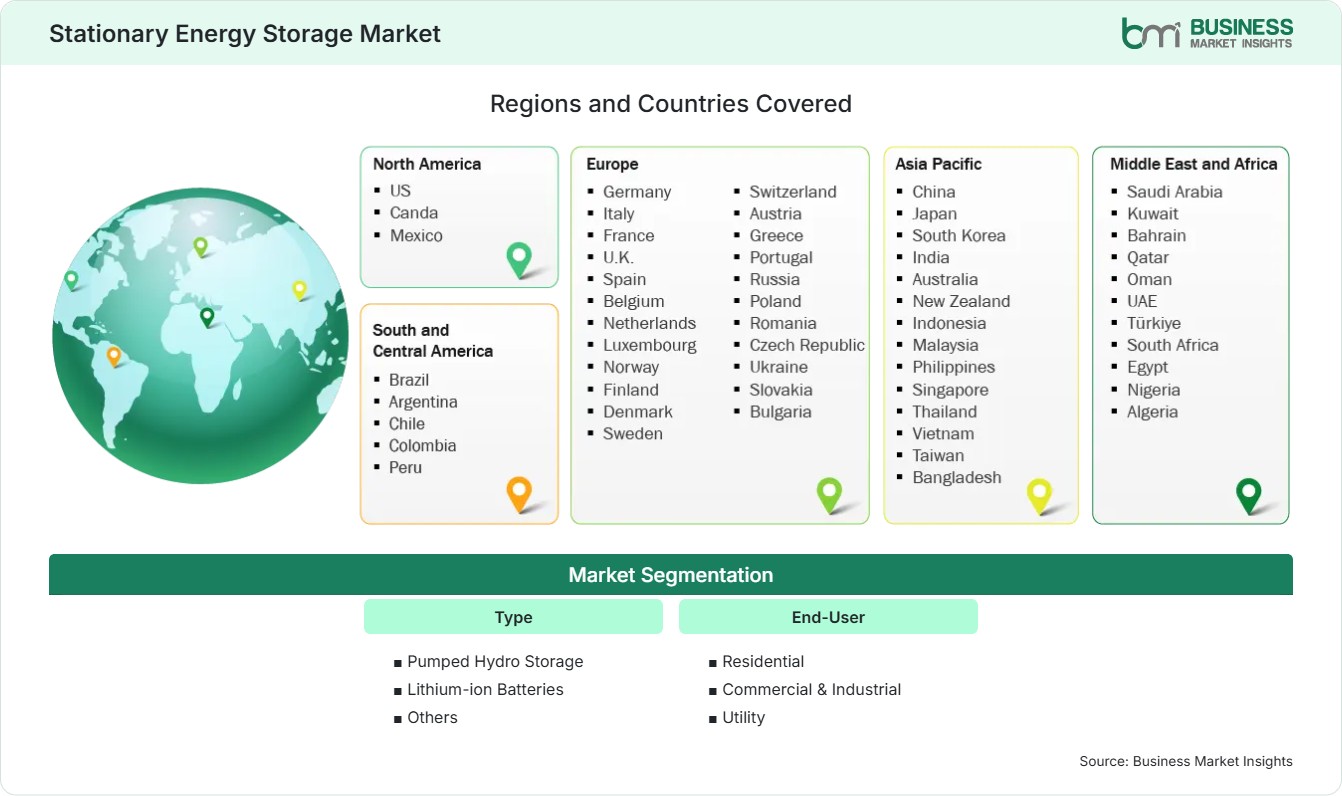Select the Type segmentation header
Image resolution: width=1342 pixels, height=796 pixels.
coord(513,617)
